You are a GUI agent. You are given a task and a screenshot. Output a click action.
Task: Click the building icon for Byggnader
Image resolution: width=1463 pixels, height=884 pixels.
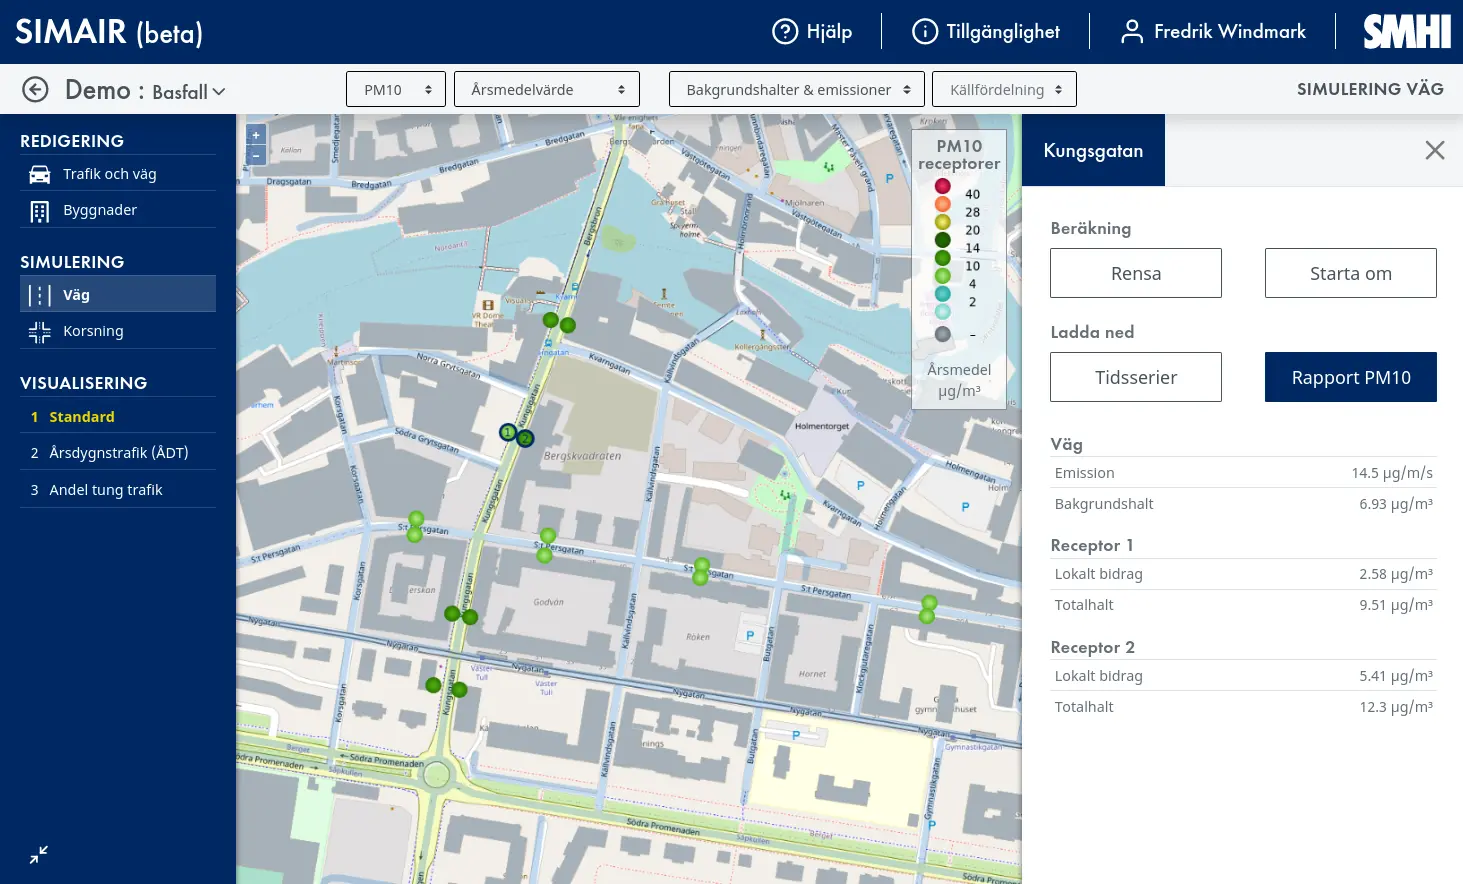coord(40,211)
